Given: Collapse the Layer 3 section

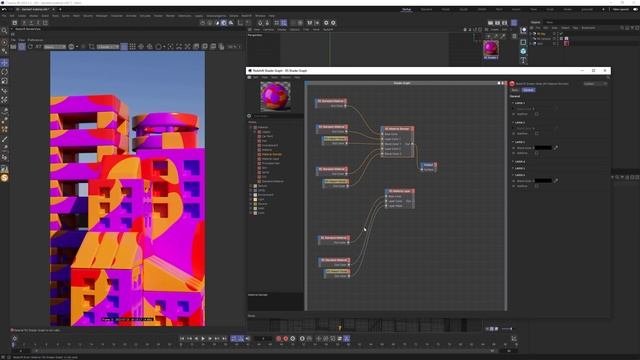Looking at the screenshot, I should click(x=513, y=142).
